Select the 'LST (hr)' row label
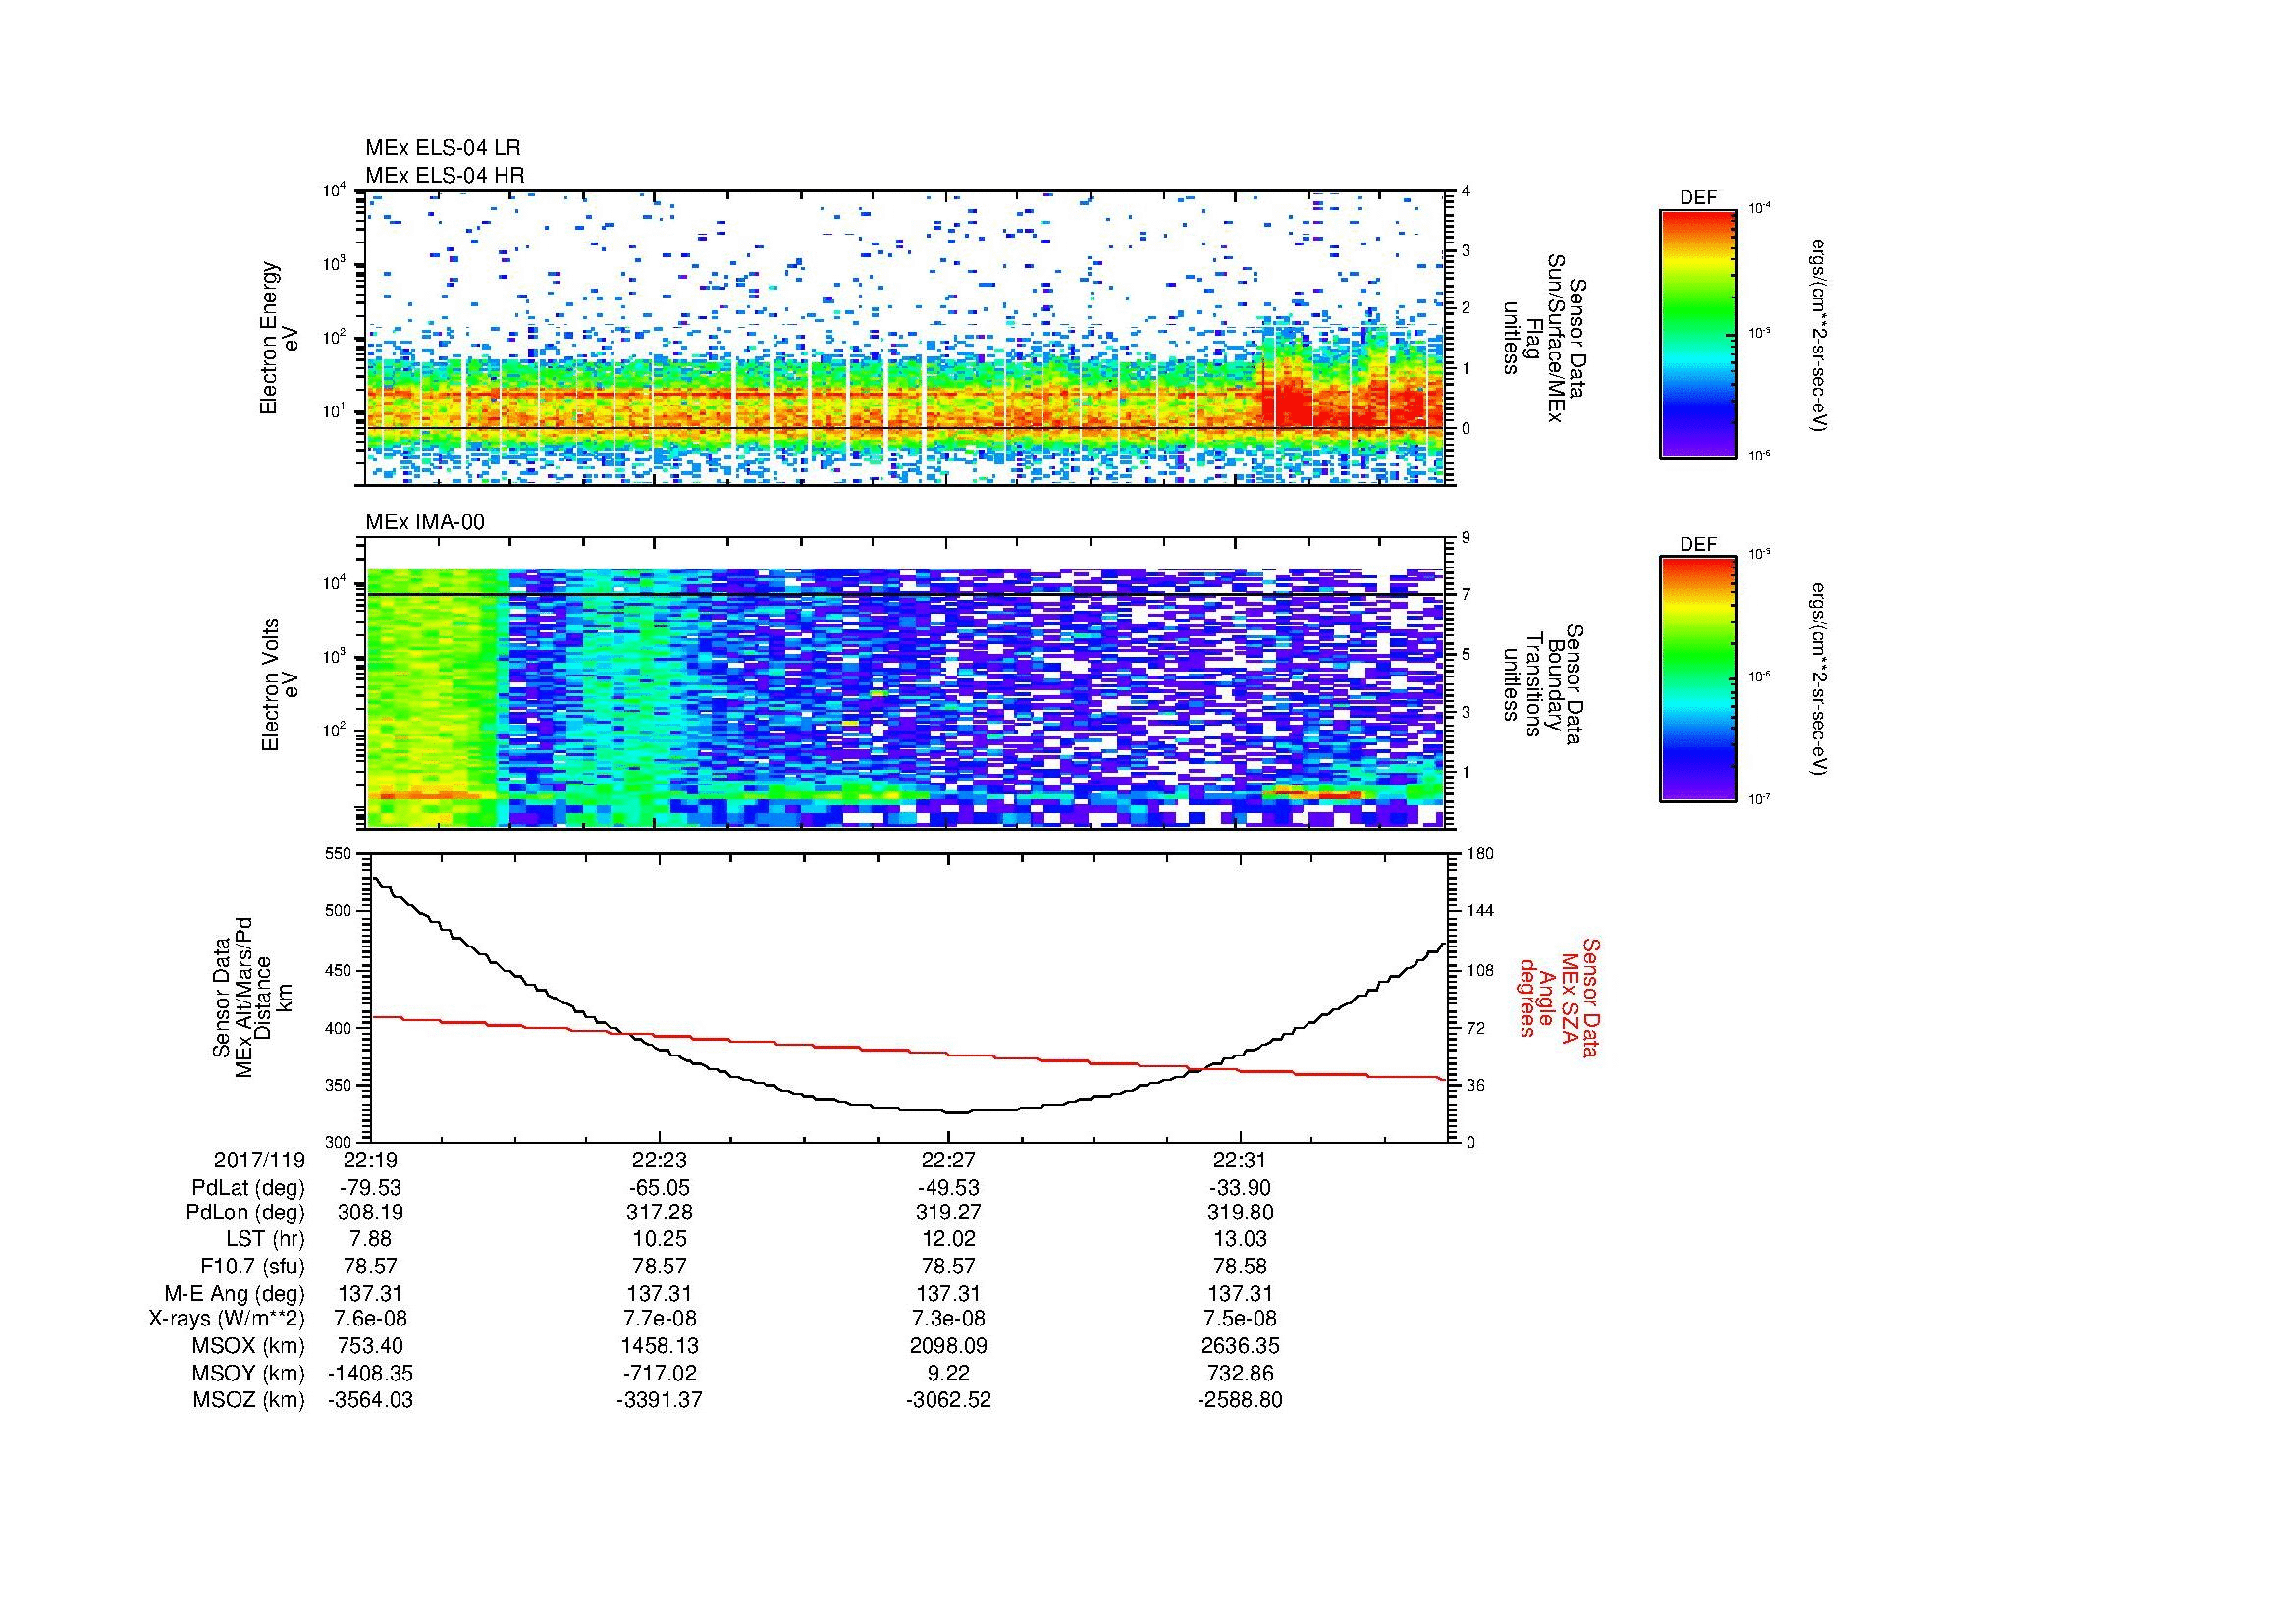This screenshot has width=2296, height=1623. click(264, 1239)
